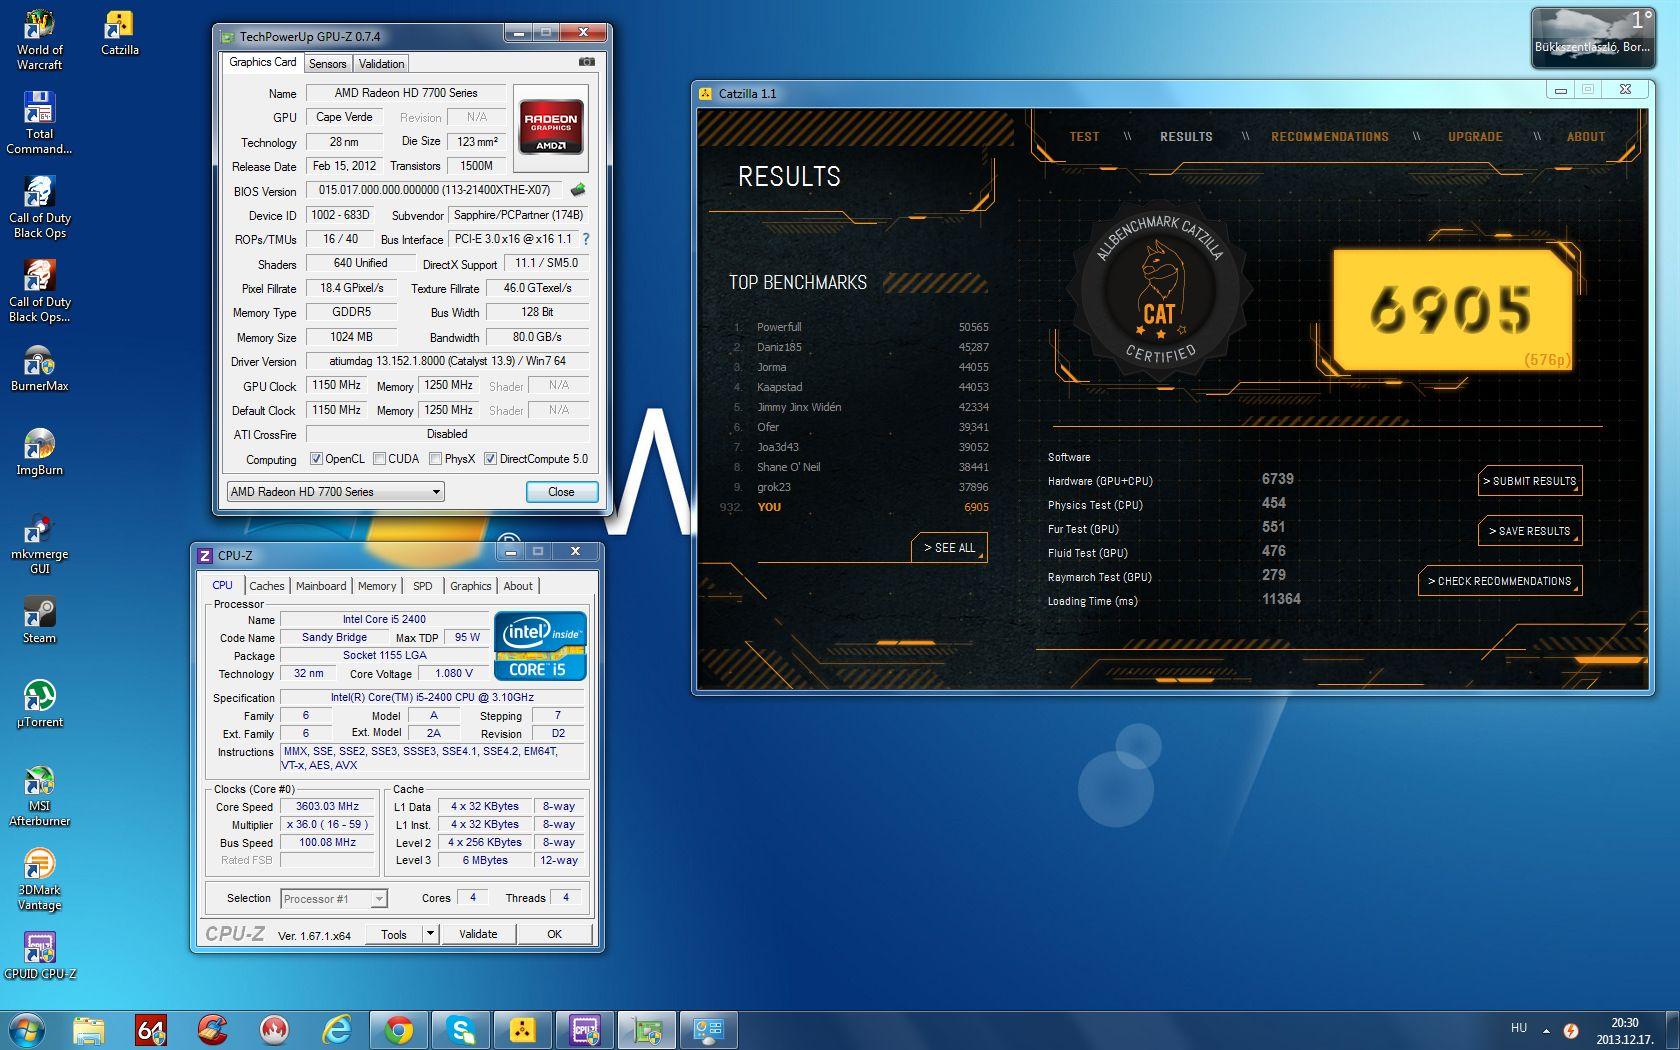This screenshot has height=1050, width=1680.
Task: Open Memory tab in CPU-Z
Action: pos(377,586)
